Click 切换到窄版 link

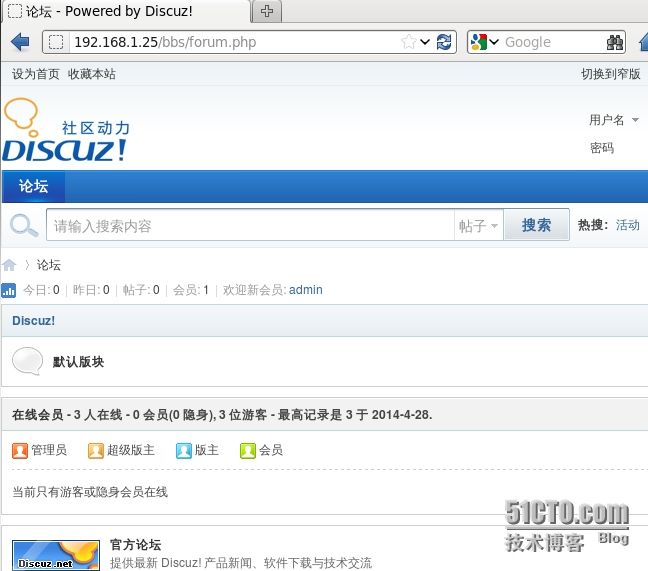[x=610, y=74]
